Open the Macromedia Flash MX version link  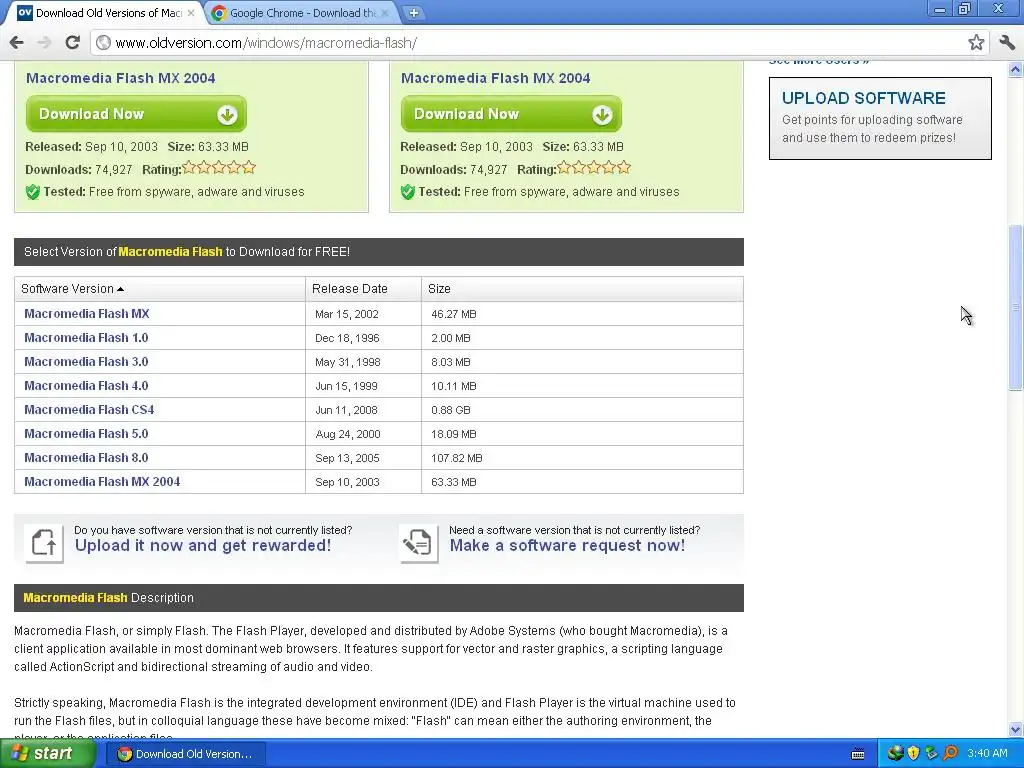[x=87, y=314]
